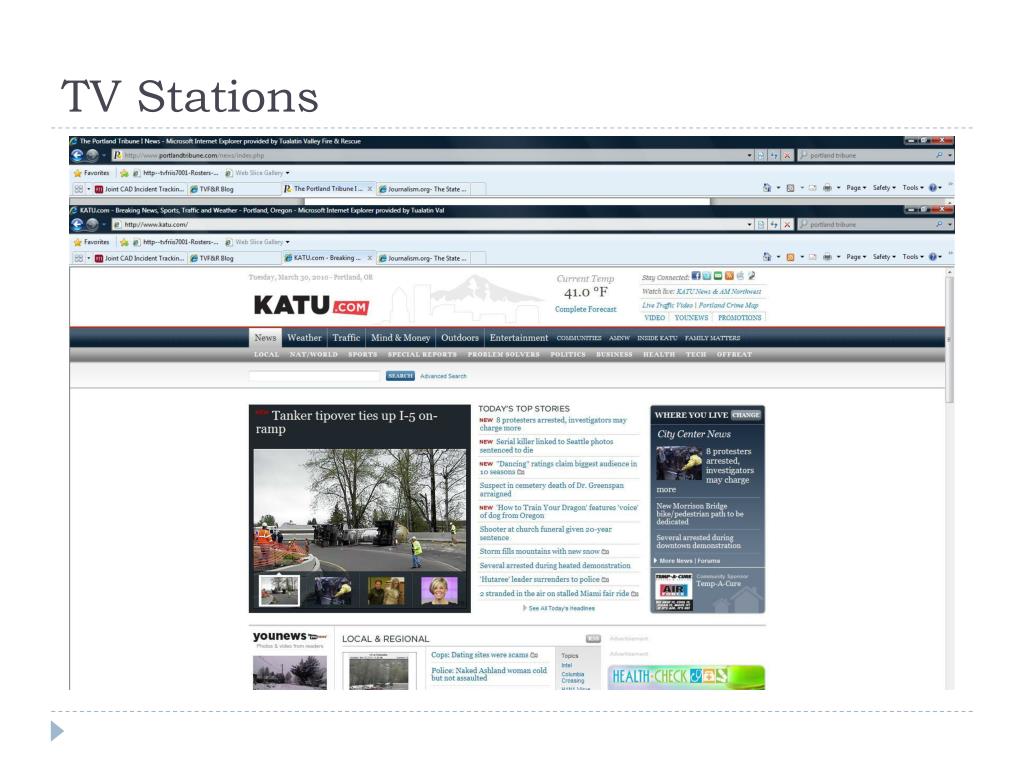Click Stop (red X) icon in Portland Tribune window
Viewport: 1024px width, 768px height.
click(x=787, y=155)
